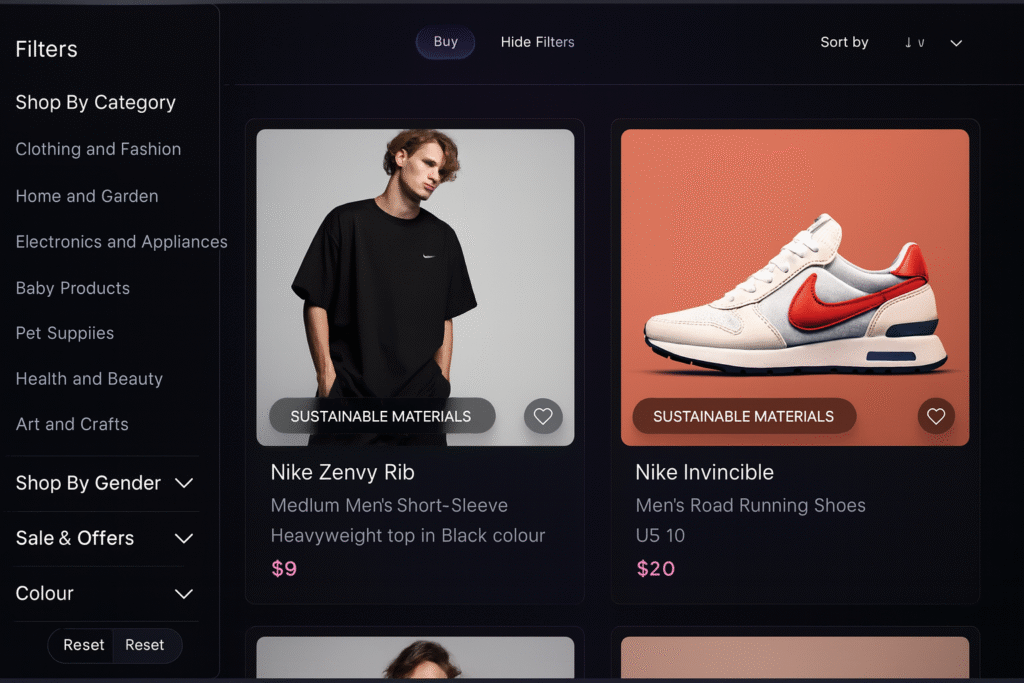Viewport: 1024px width, 683px height.
Task: Select the Buy pill tab
Action: click(x=446, y=42)
